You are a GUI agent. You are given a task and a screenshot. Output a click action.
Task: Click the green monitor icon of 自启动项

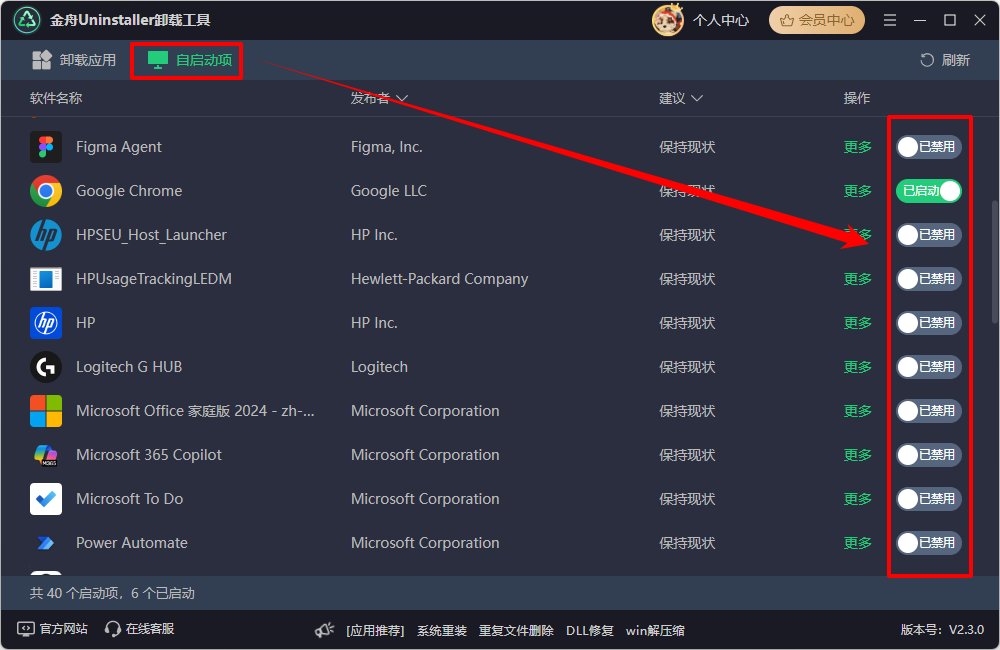tap(158, 60)
